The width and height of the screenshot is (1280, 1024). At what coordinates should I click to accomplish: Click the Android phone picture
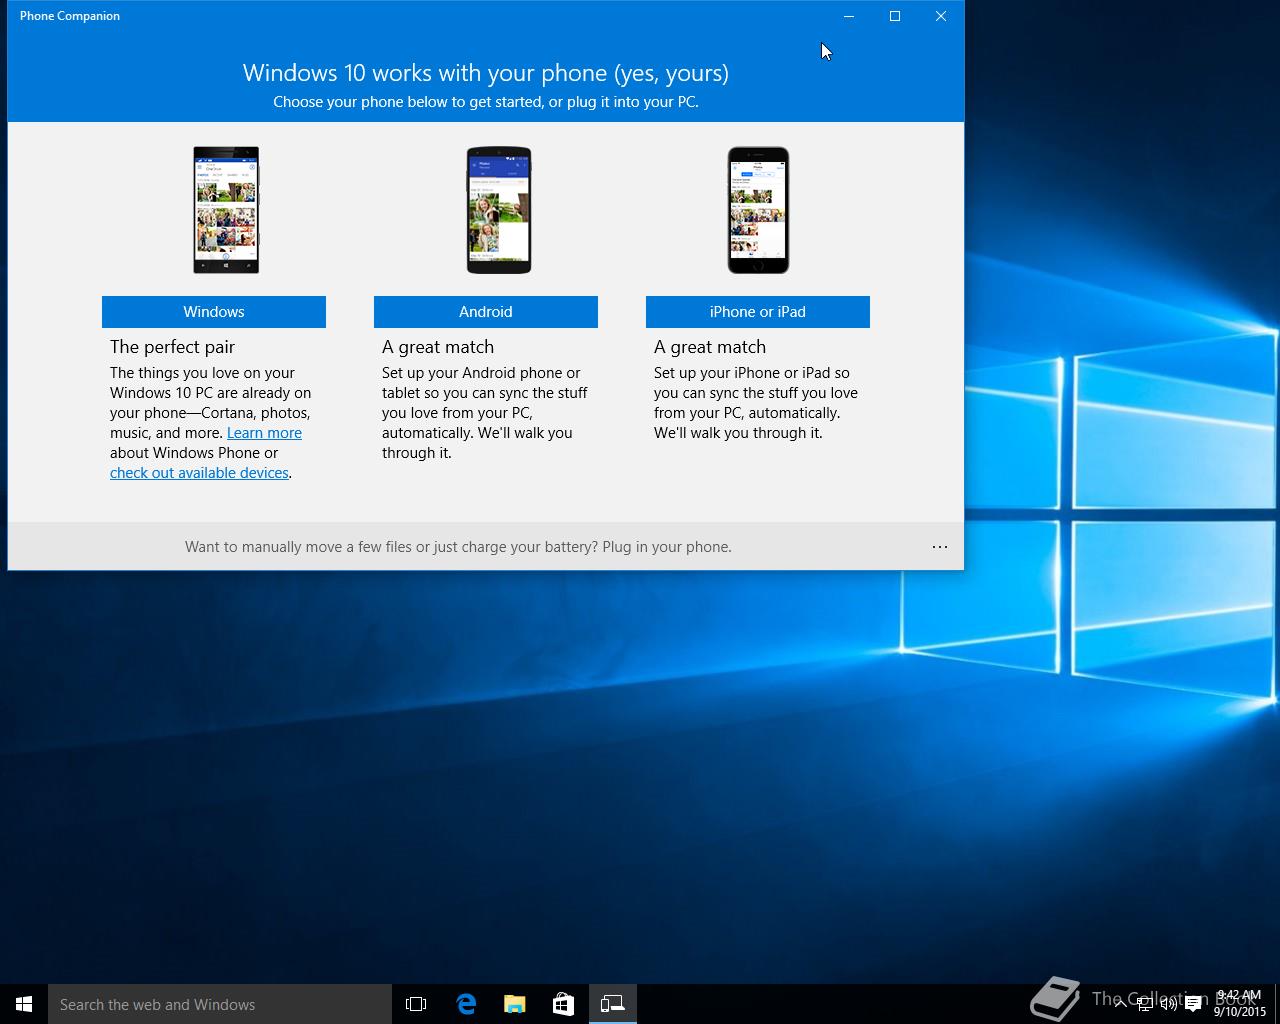[499, 210]
